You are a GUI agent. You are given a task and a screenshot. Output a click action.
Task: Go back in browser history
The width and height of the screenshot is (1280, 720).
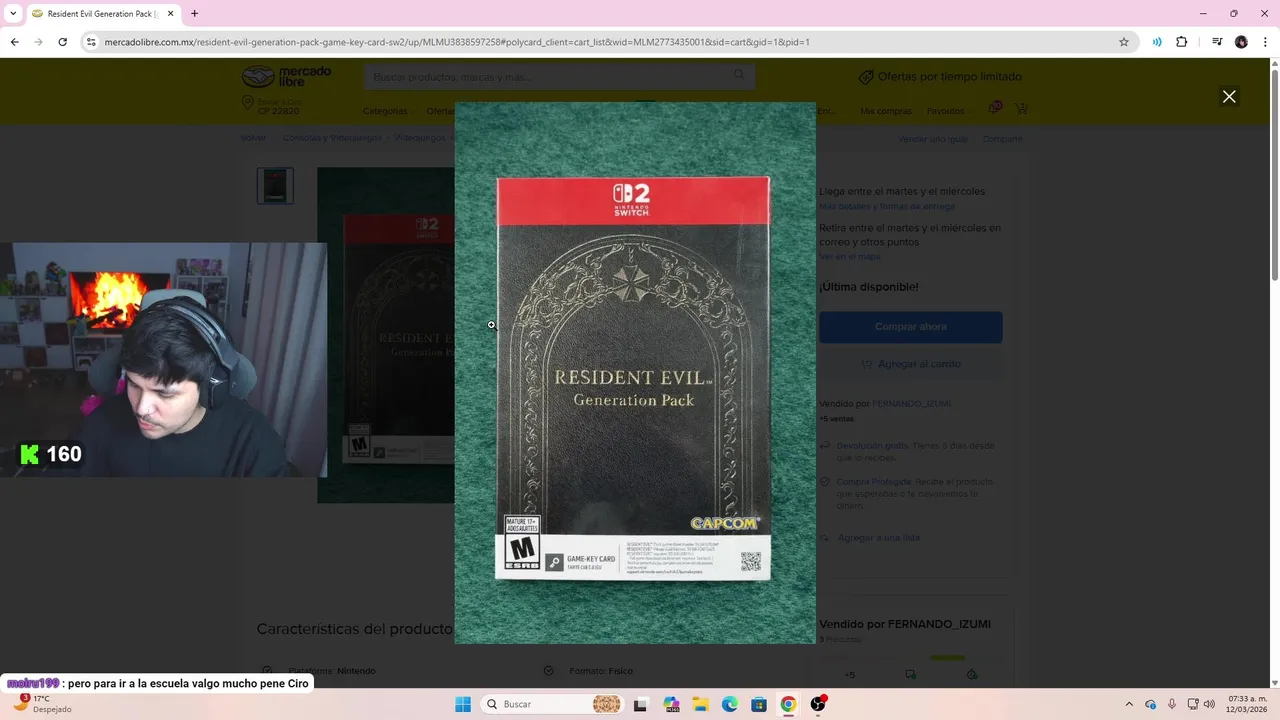(x=14, y=42)
